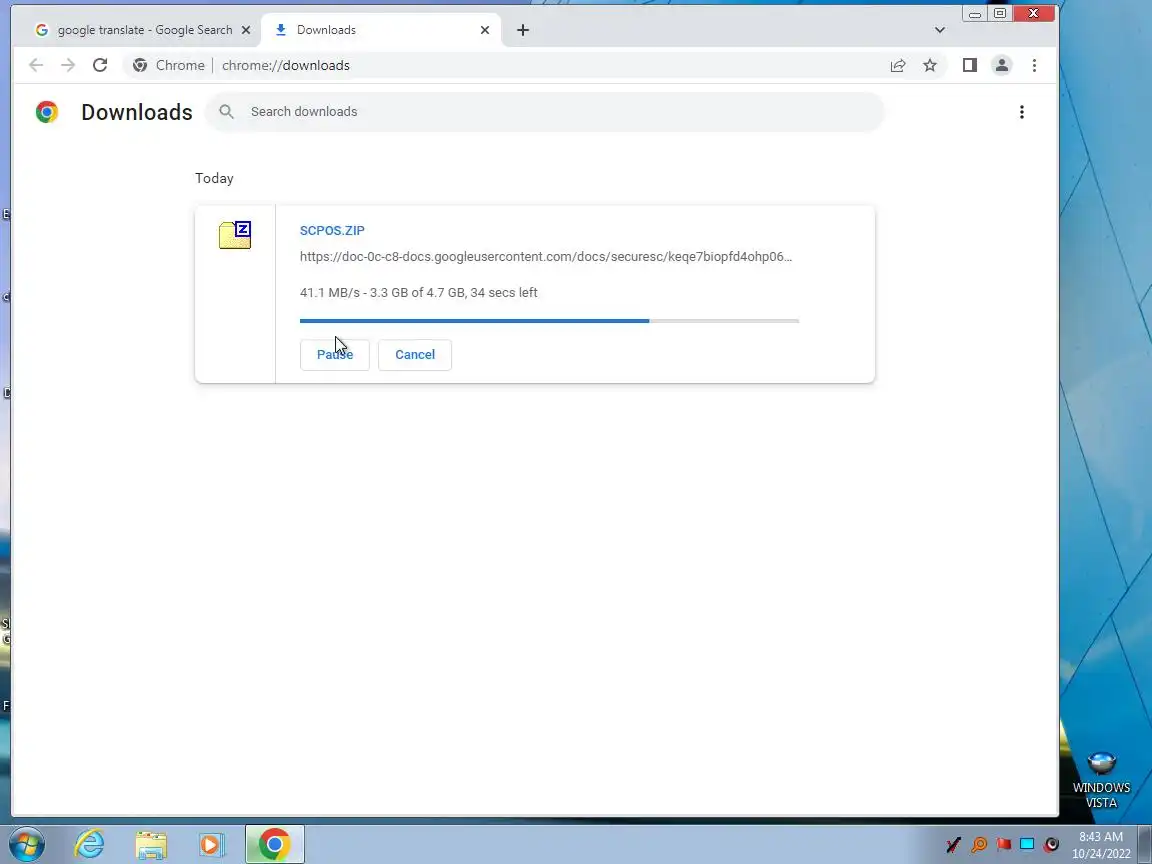Launch Internet Explorer from the taskbar
Screen dimensions: 1152x864
click(x=89, y=844)
